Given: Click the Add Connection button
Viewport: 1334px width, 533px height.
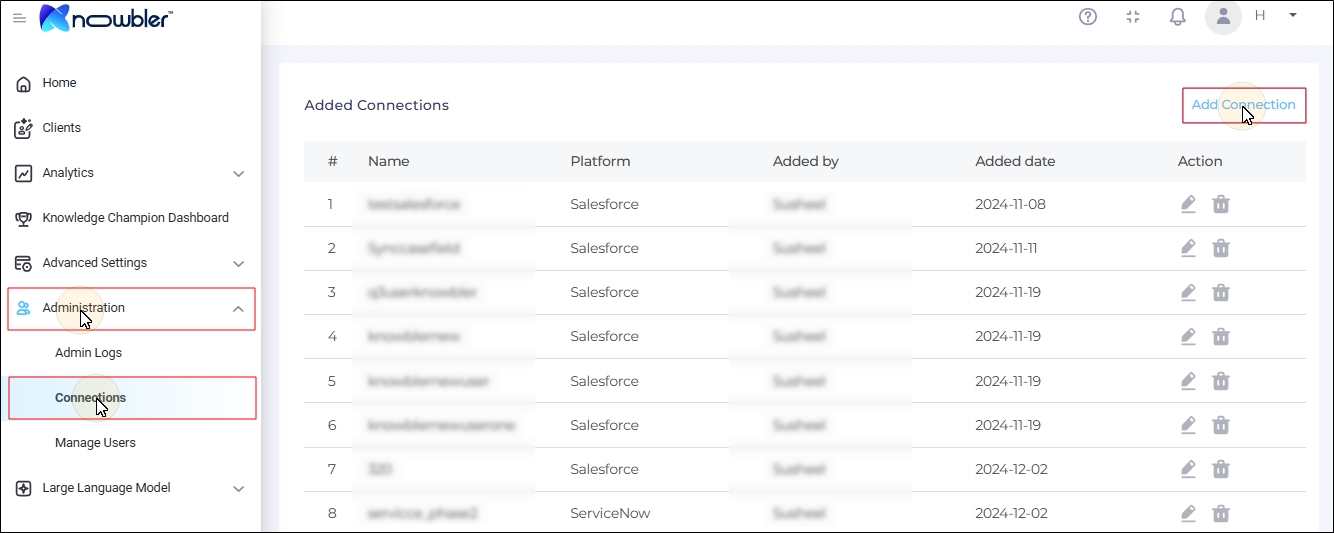Looking at the screenshot, I should [1243, 105].
